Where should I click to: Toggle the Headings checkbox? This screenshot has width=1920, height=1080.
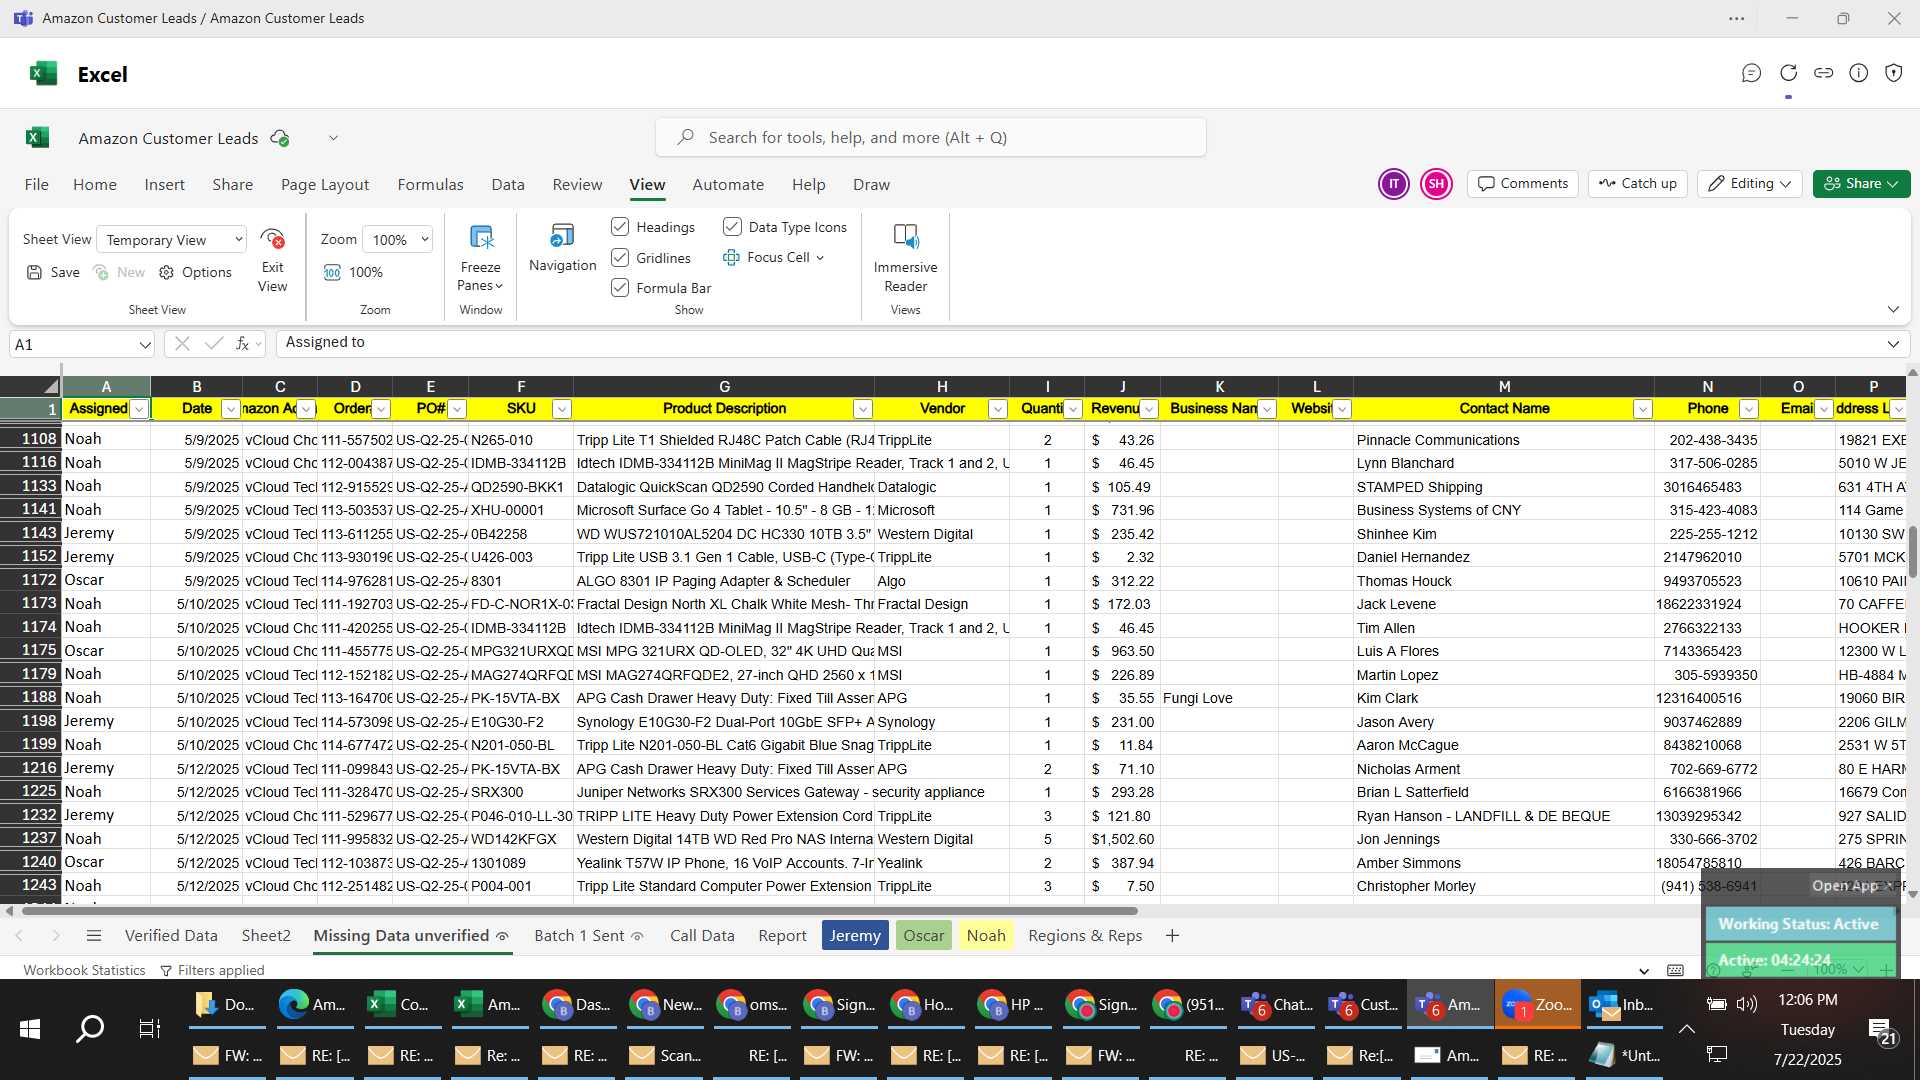click(620, 227)
